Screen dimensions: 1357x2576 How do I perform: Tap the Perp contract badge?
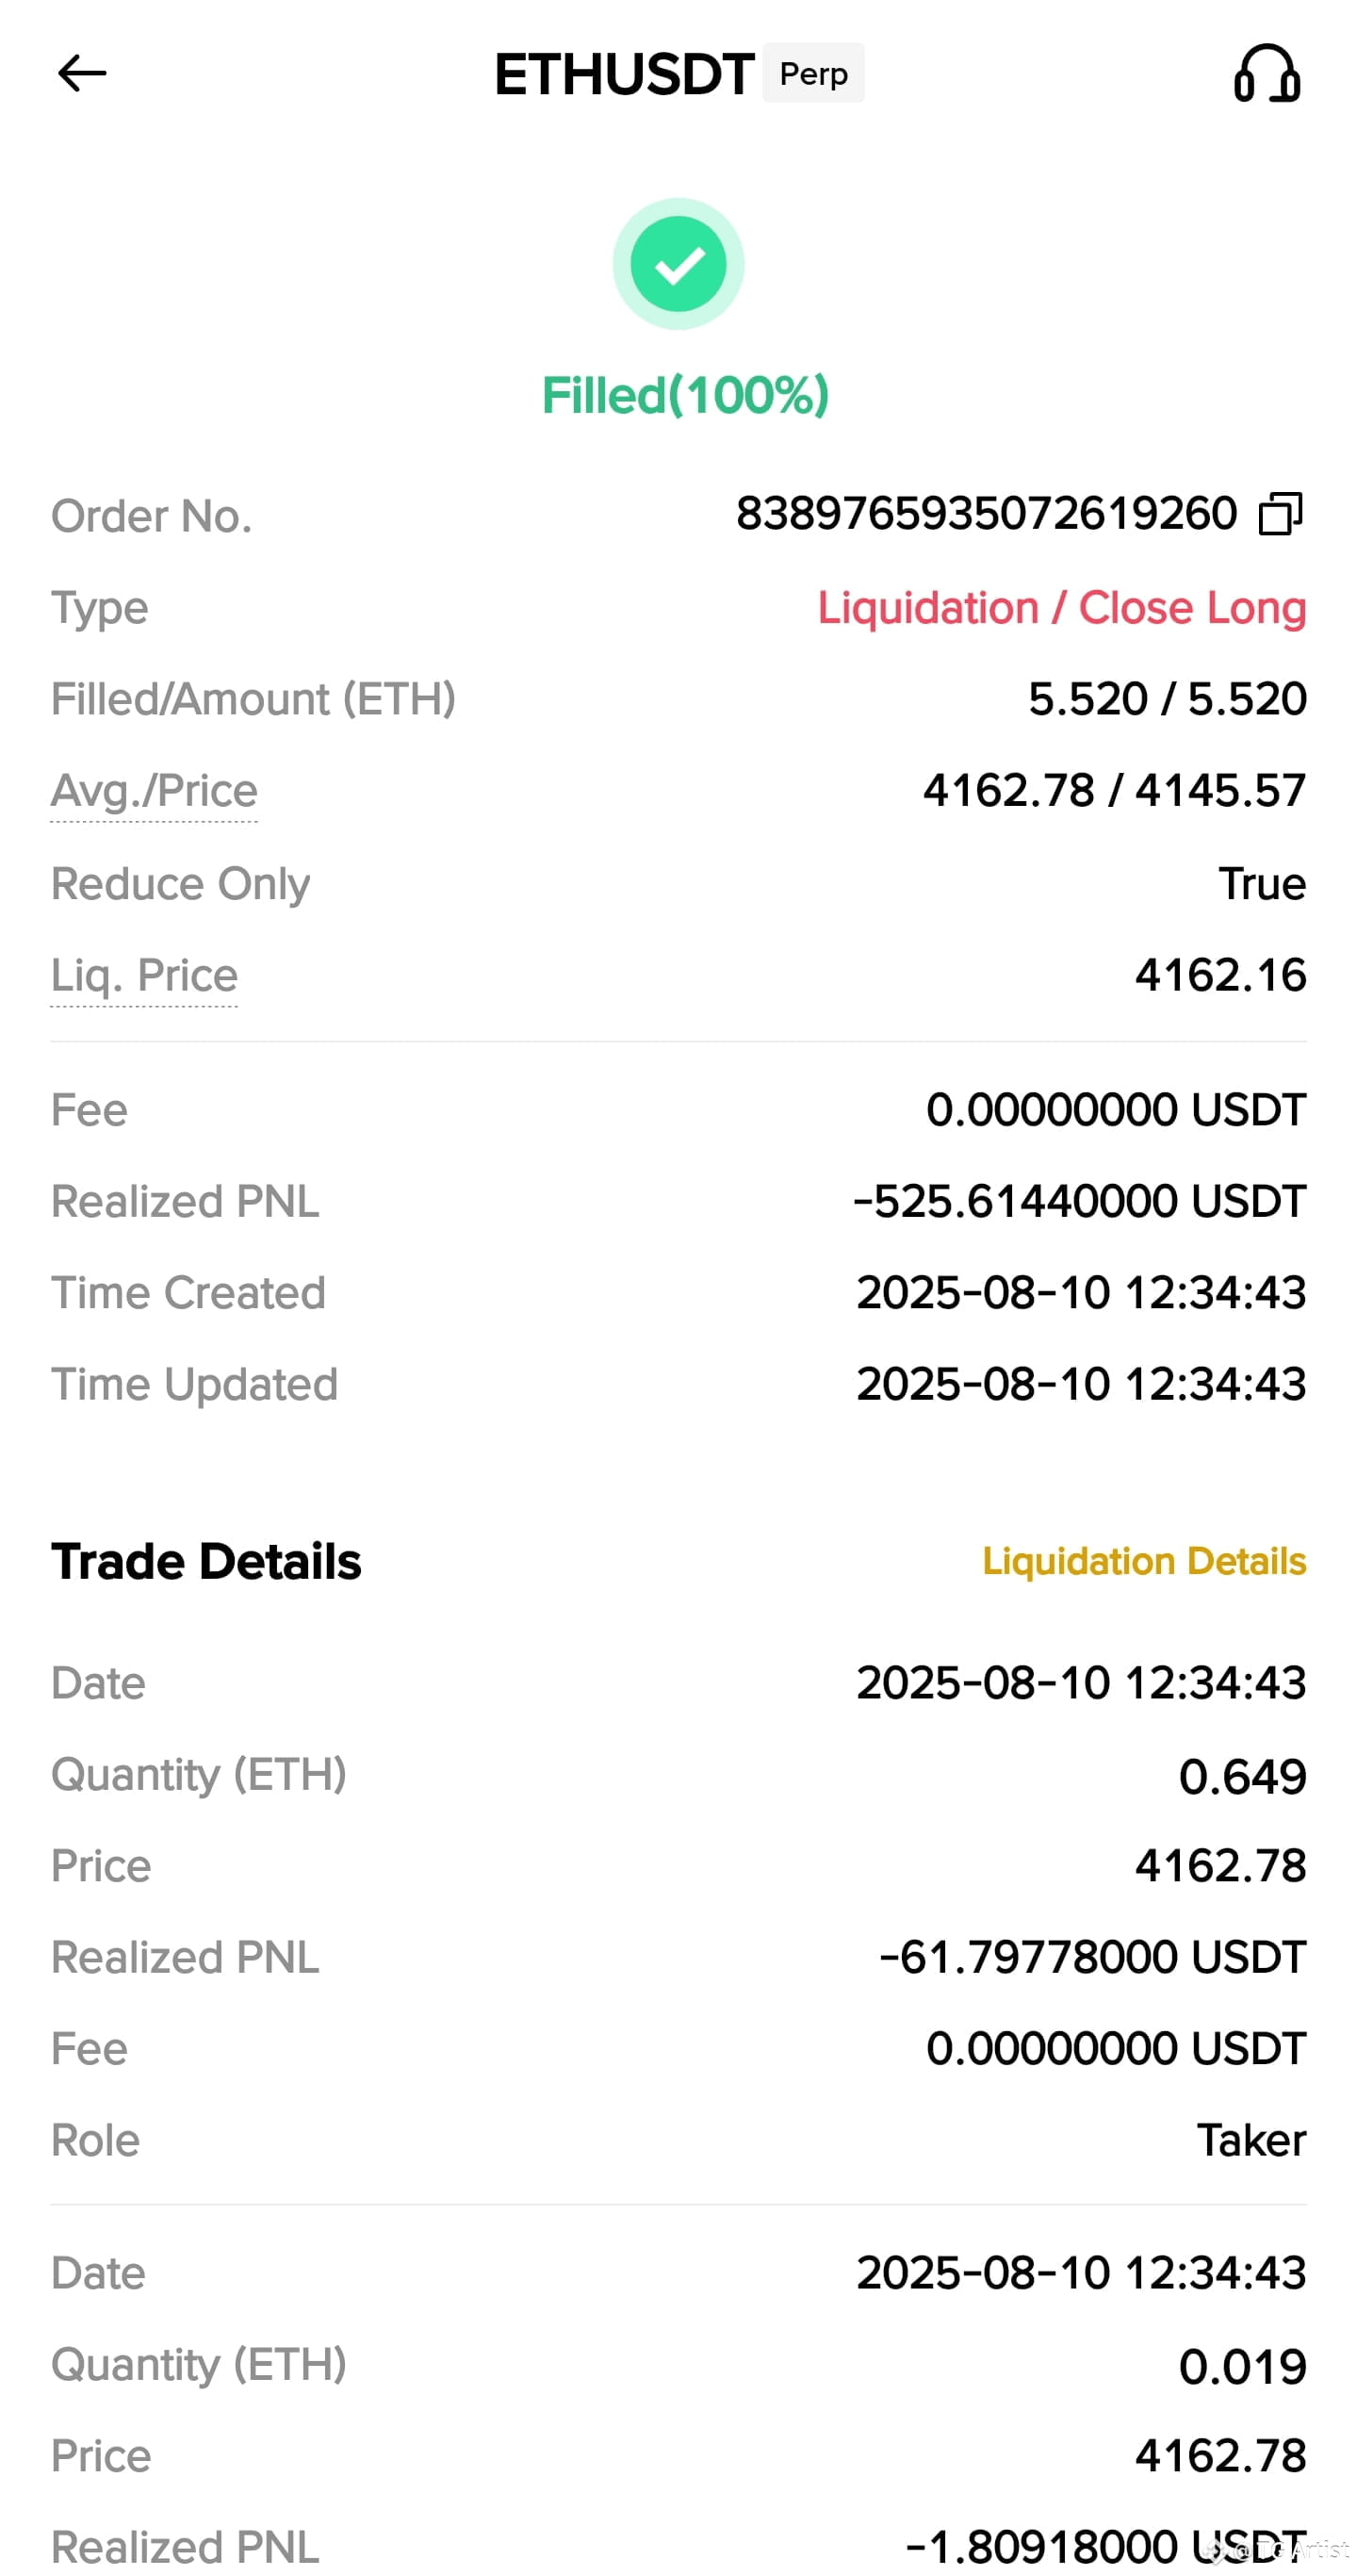[x=813, y=73]
